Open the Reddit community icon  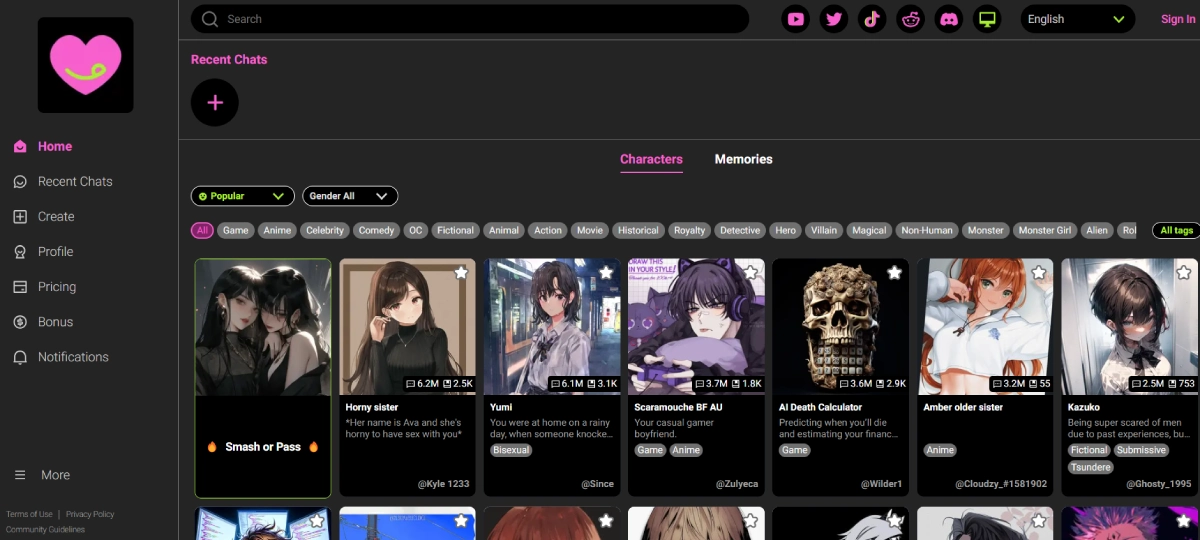click(910, 19)
